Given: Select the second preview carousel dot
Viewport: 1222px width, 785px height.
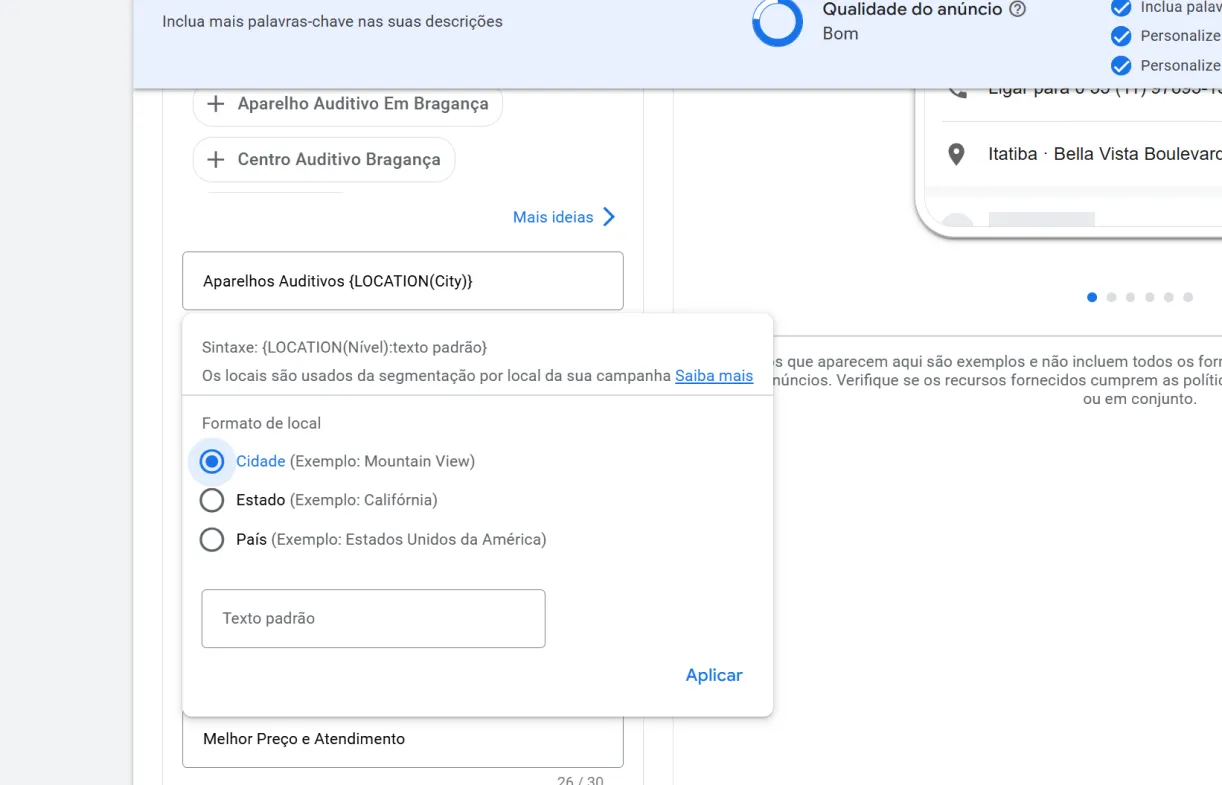Looking at the screenshot, I should pyautogui.click(x=1111, y=297).
